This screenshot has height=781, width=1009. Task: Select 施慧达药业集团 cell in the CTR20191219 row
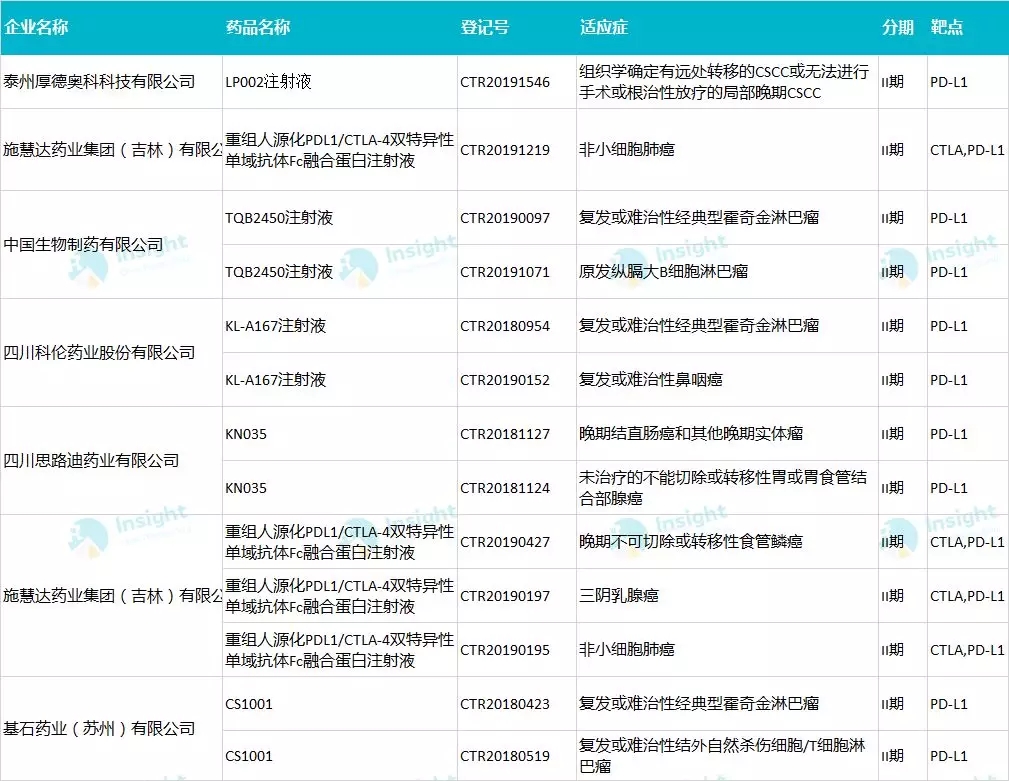pyautogui.click(x=113, y=150)
